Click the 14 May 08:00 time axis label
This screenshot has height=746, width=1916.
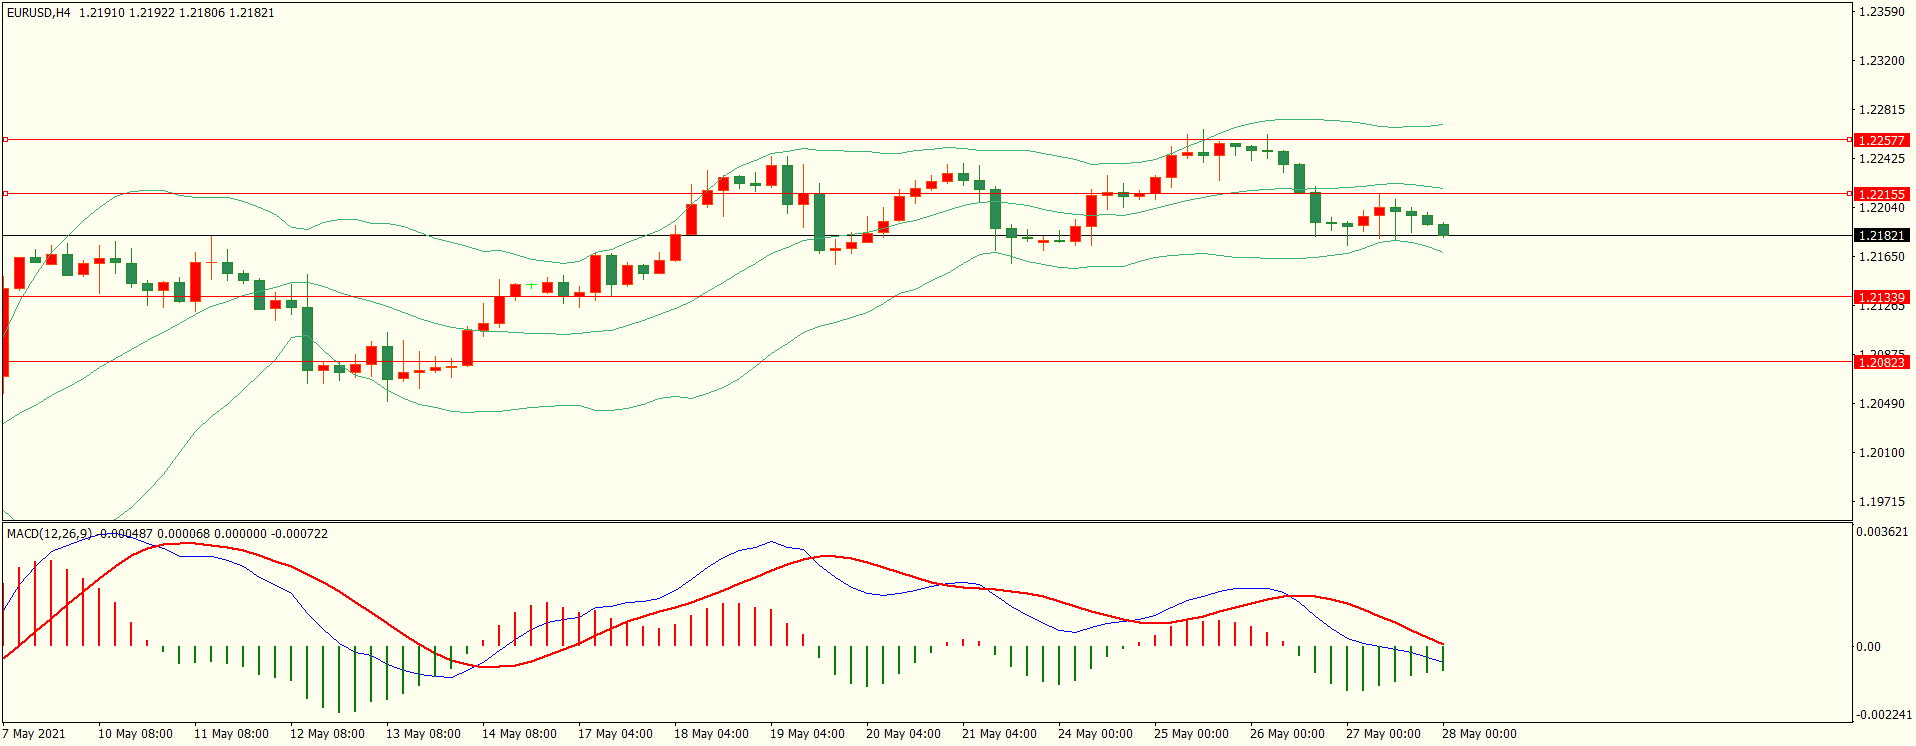[x=518, y=734]
